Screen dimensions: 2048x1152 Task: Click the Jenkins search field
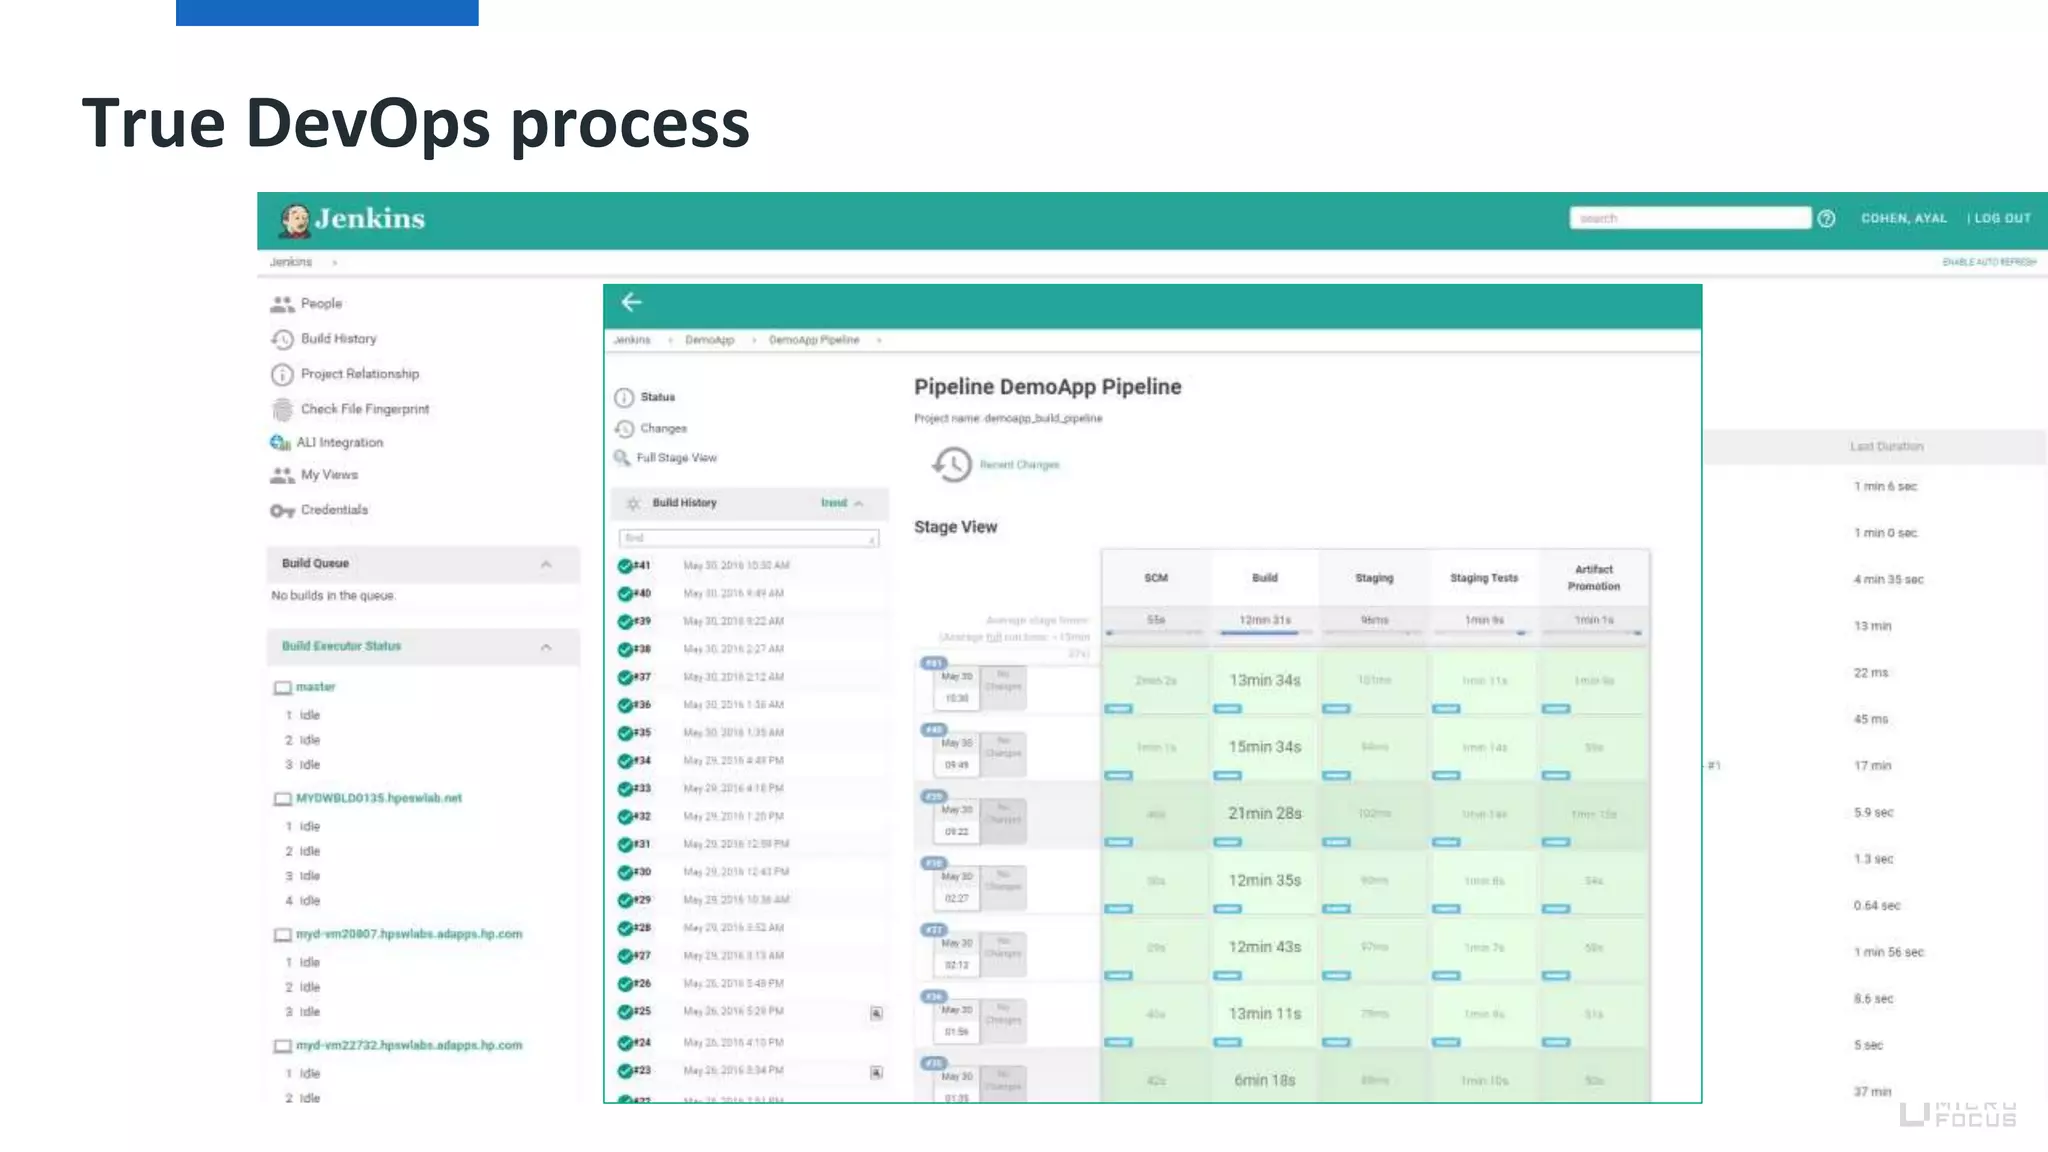click(1690, 218)
